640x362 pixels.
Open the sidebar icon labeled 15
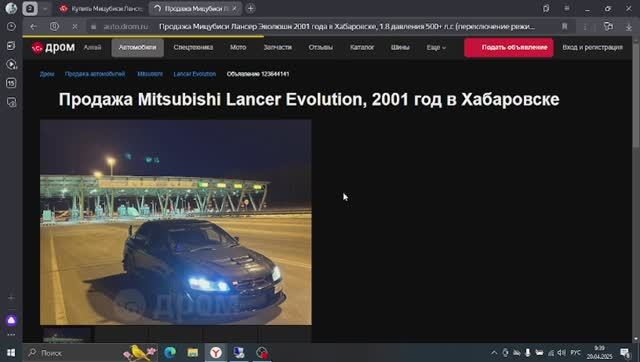[11, 83]
